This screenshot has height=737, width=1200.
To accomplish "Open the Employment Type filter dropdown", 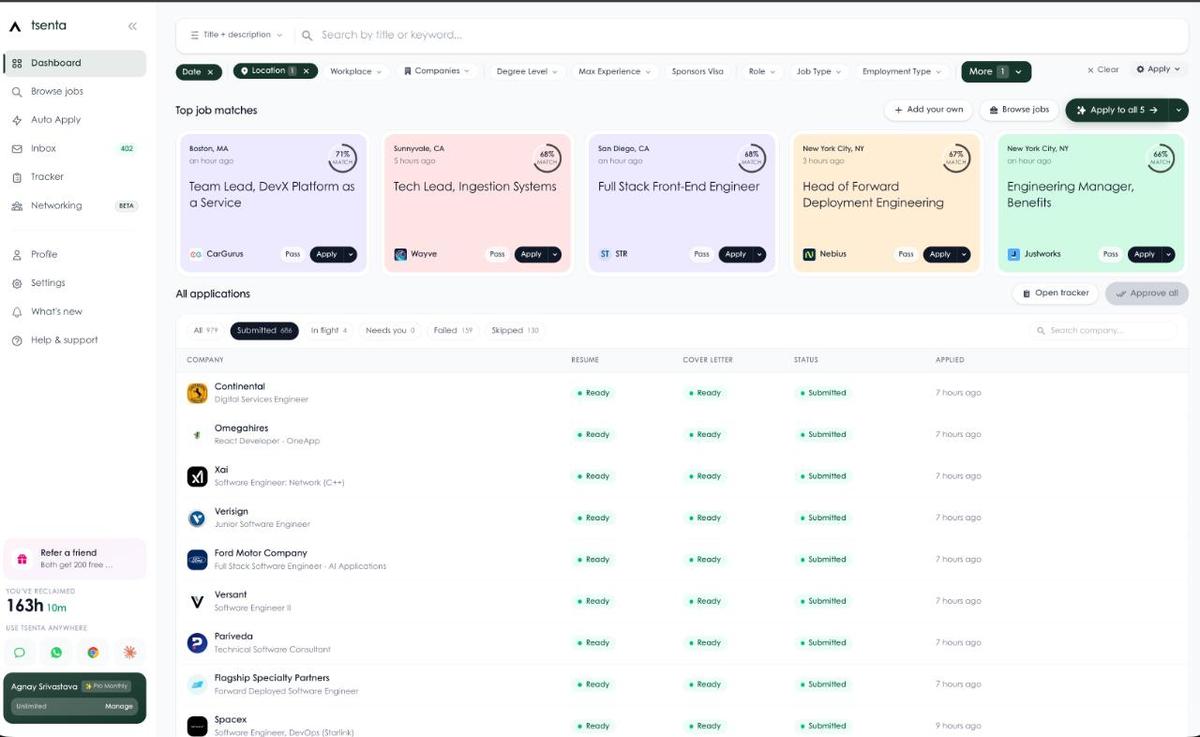I will click(x=903, y=72).
